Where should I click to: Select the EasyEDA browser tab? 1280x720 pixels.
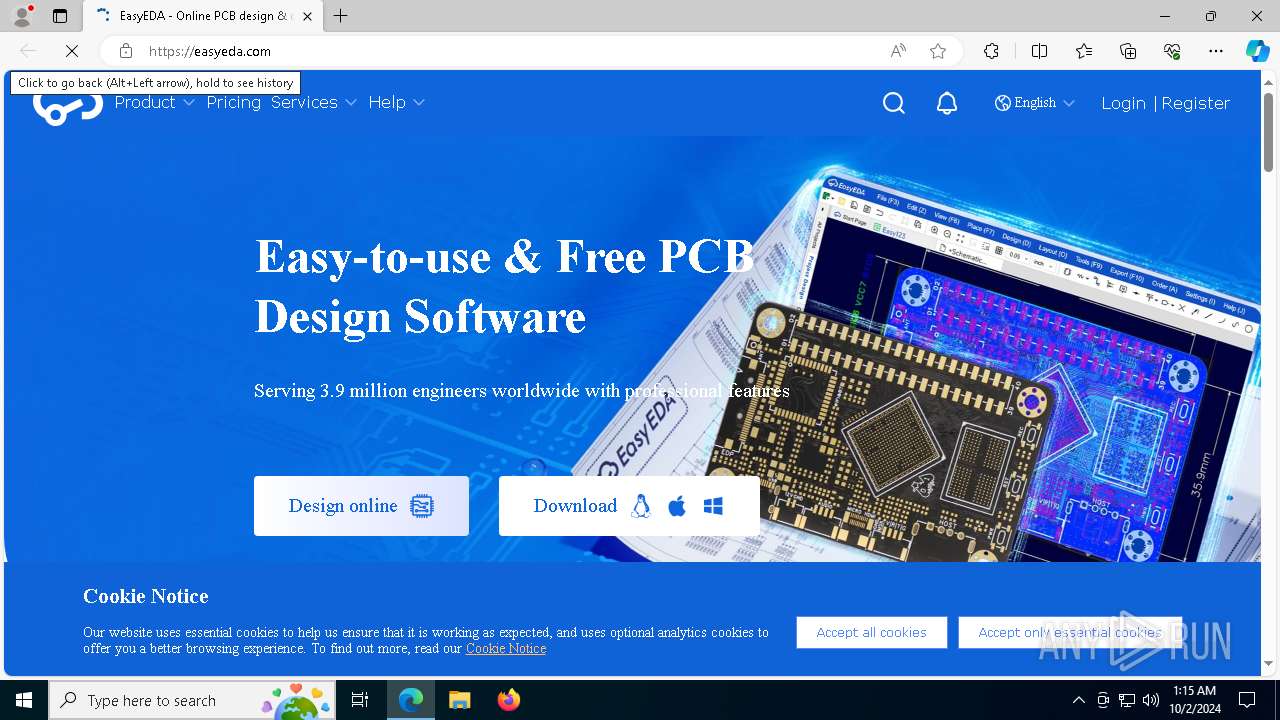[x=203, y=16]
